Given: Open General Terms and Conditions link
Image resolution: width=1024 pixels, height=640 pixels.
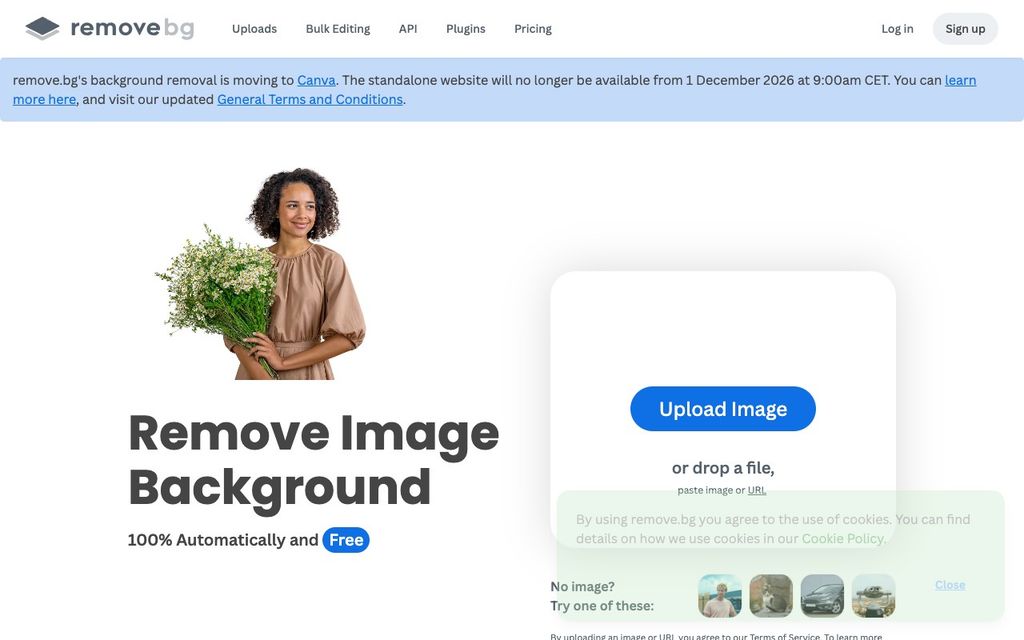Looking at the screenshot, I should 310,99.
